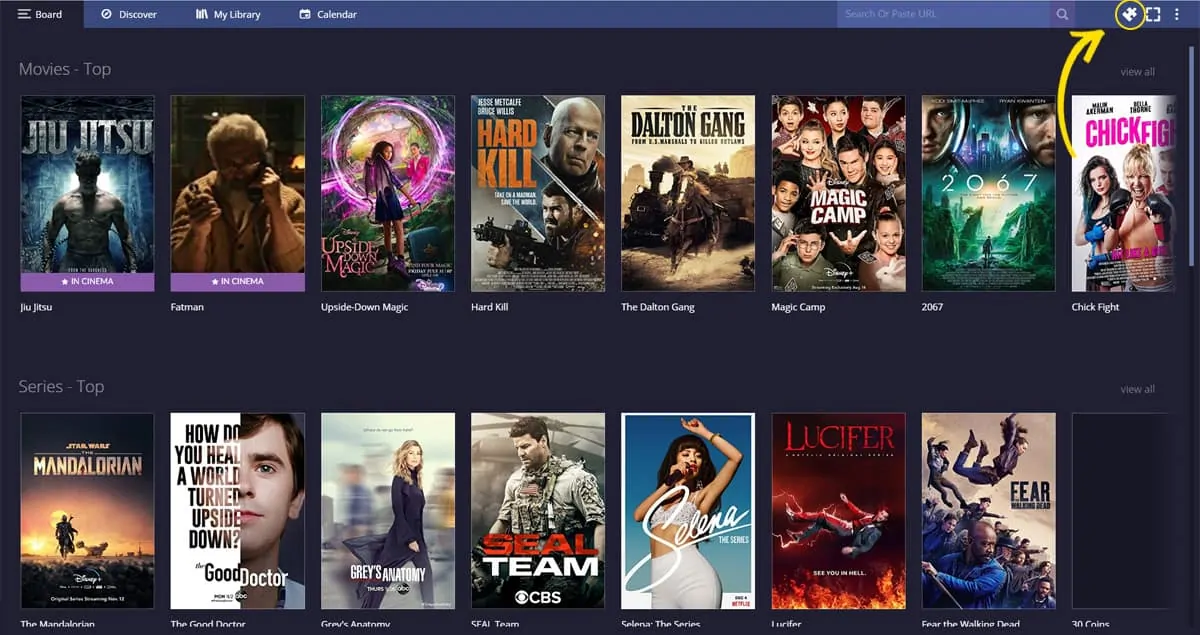Click view all for Series - Top
This screenshot has width=1200, height=635.
[1137, 389]
